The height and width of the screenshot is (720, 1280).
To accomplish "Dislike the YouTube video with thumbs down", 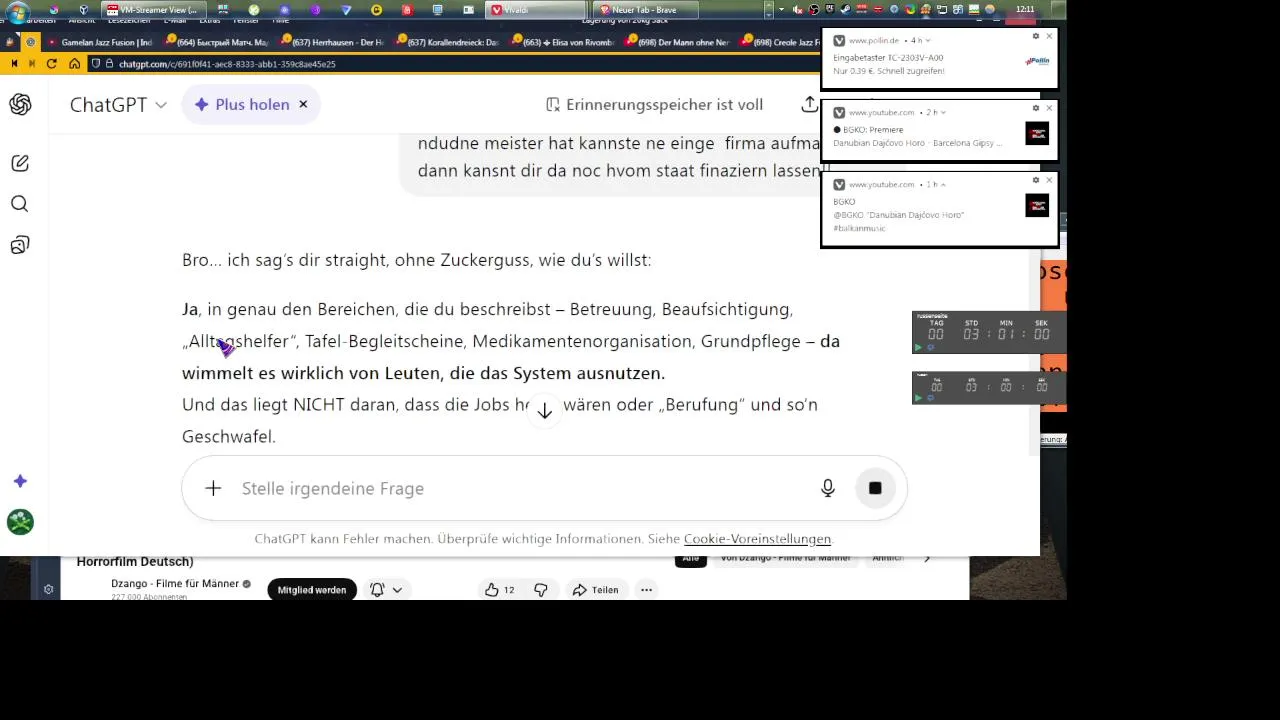I will [541, 590].
